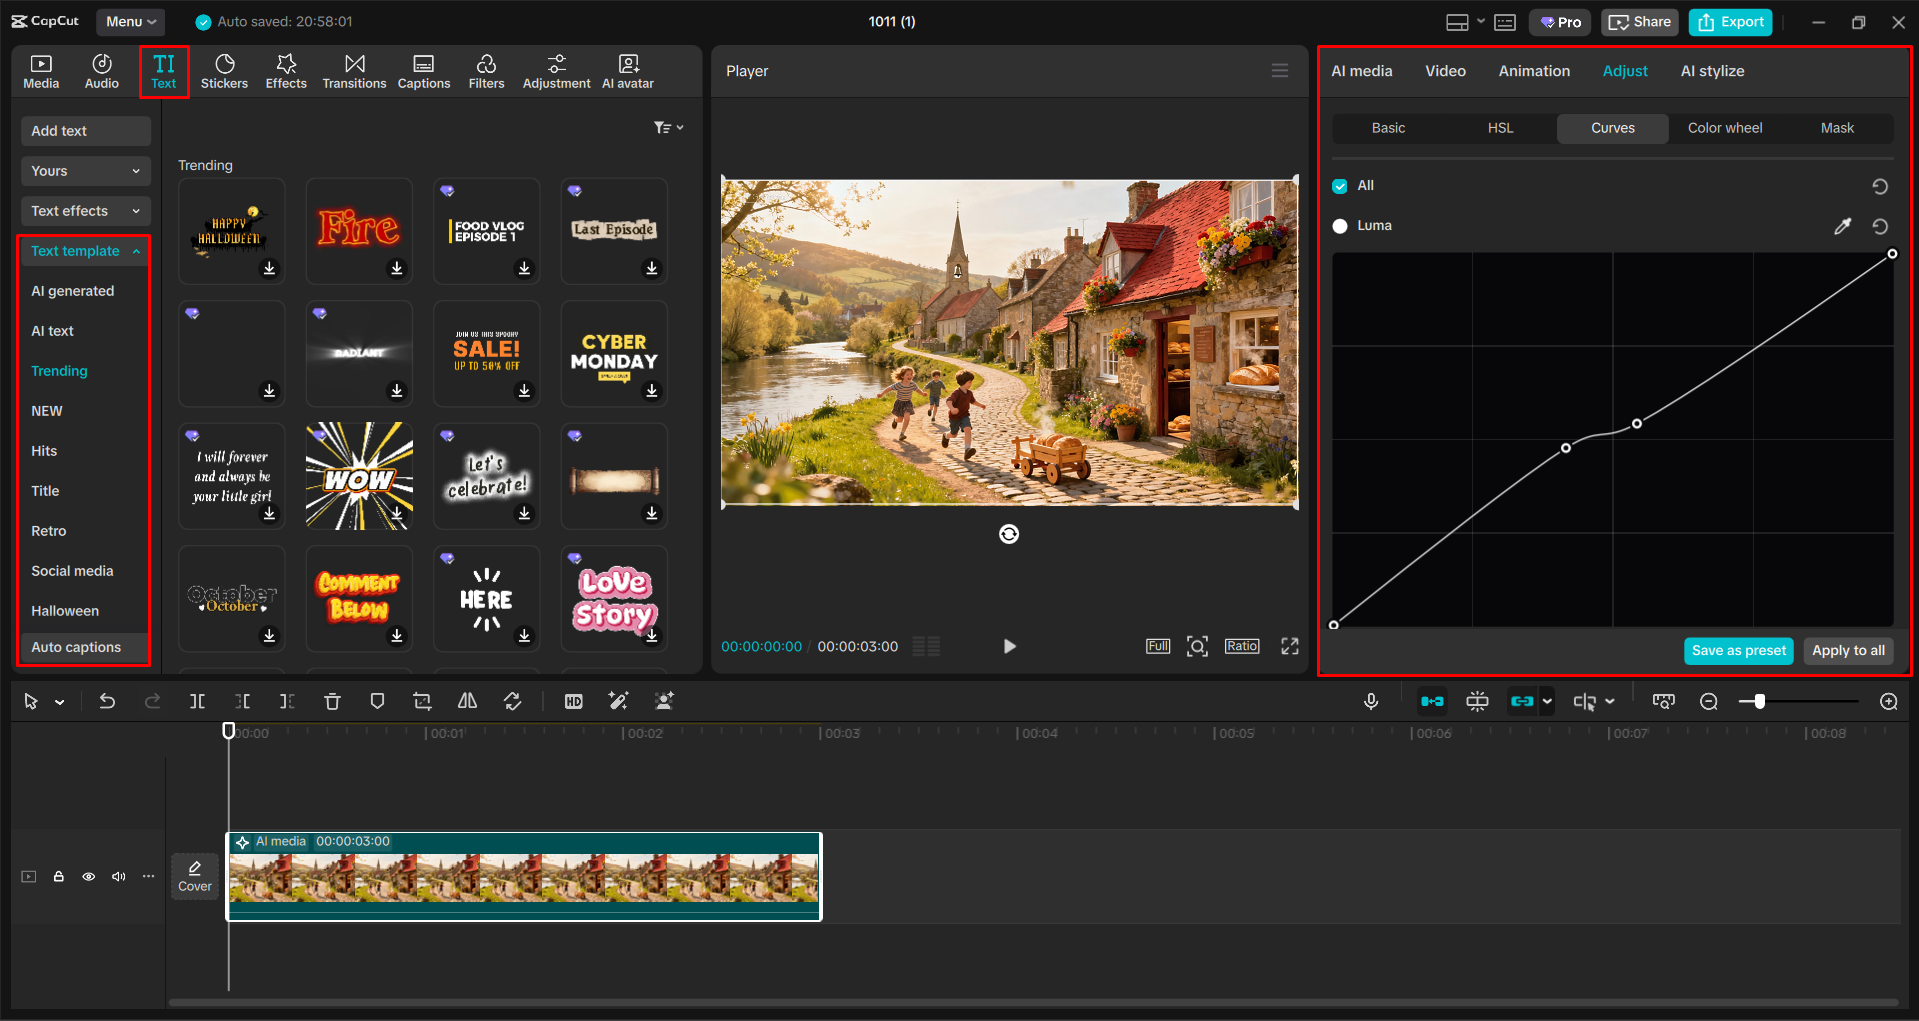Open the Stickers panel

point(224,71)
